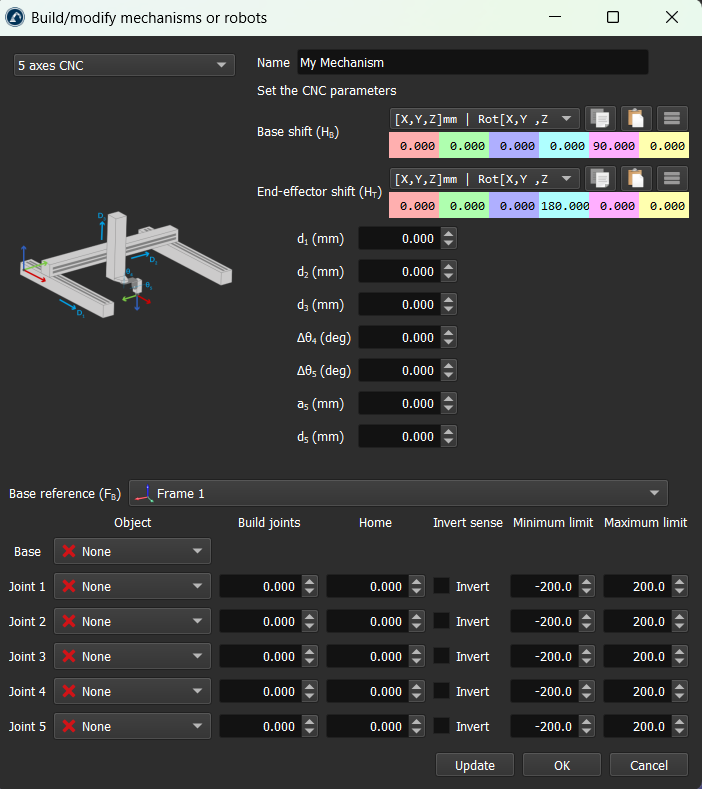Check Invert option for Joint 5
This screenshot has width=702, height=789.
[x=441, y=727]
